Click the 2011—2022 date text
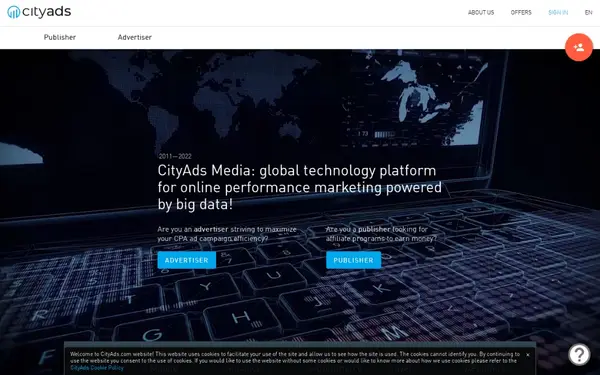Viewport: 600px width, 375px height. pyautogui.click(x=174, y=156)
